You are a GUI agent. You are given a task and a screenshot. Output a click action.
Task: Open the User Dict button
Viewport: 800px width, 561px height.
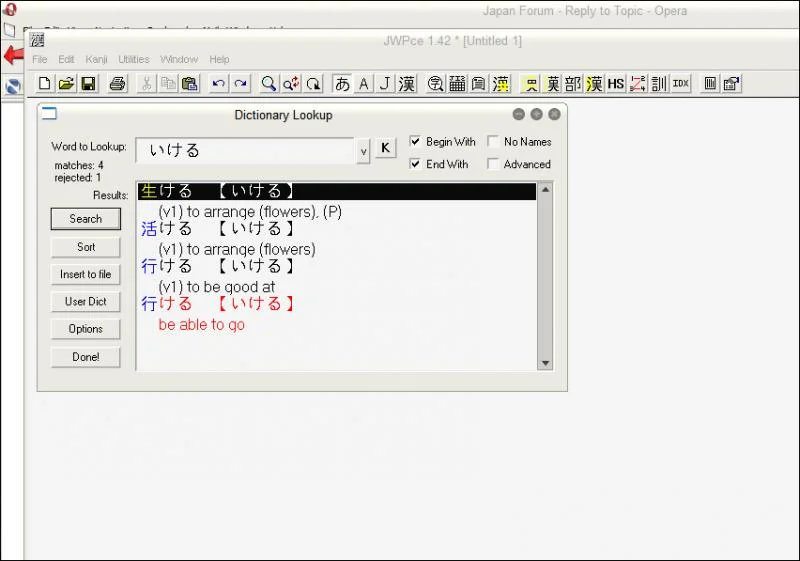86,301
